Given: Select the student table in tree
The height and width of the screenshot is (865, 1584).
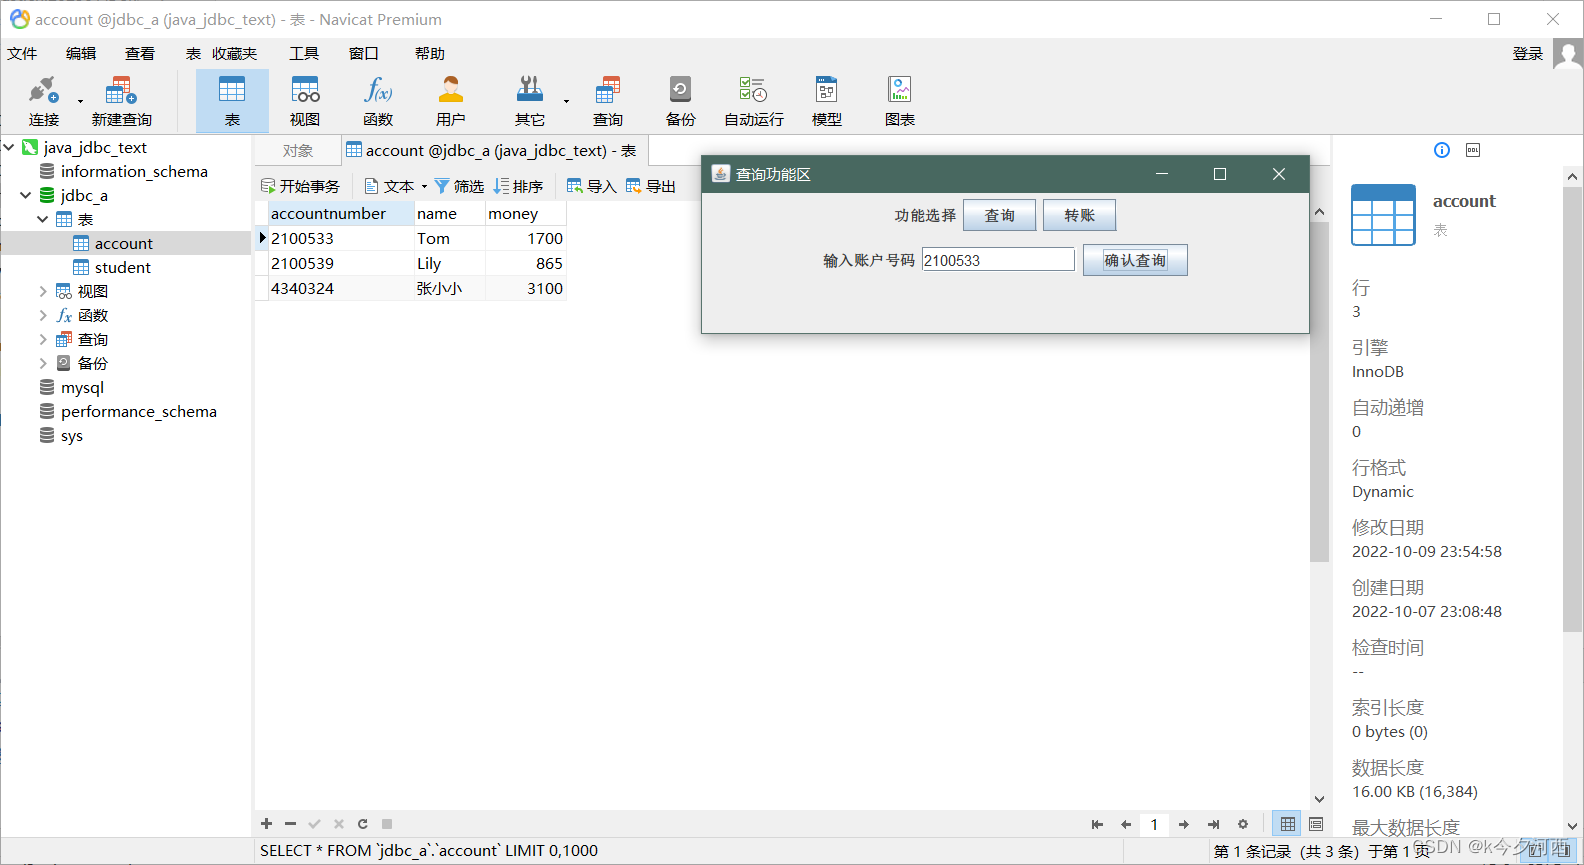Looking at the screenshot, I should (123, 267).
